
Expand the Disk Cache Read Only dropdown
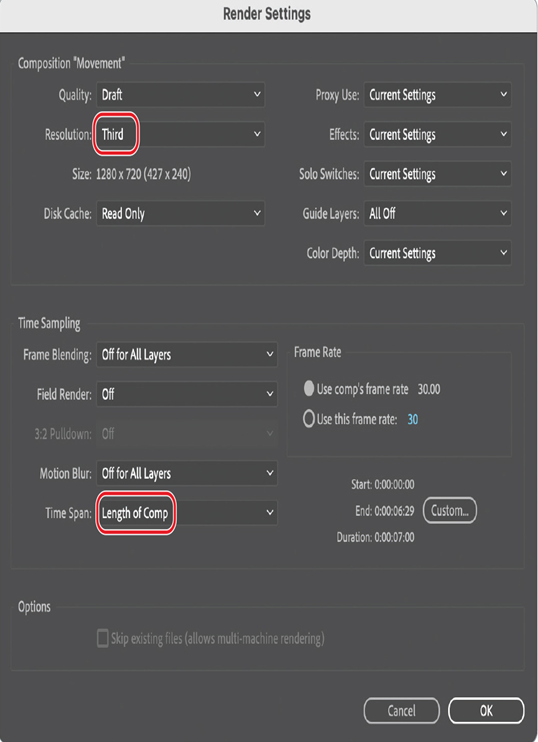[x=180, y=213]
